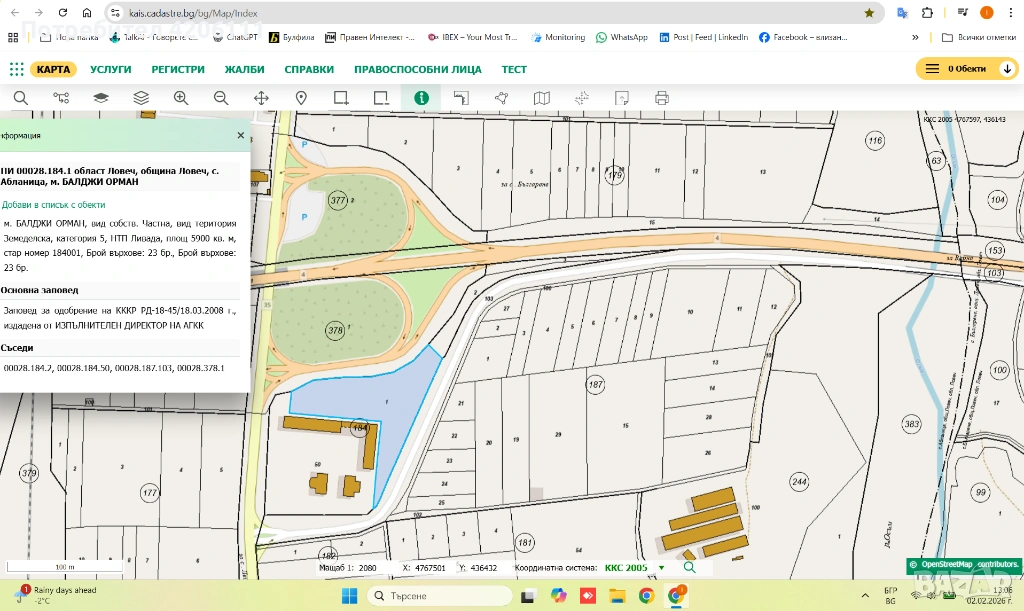Open the green apps grid menu

pyautogui.click(x=16, y=69)
